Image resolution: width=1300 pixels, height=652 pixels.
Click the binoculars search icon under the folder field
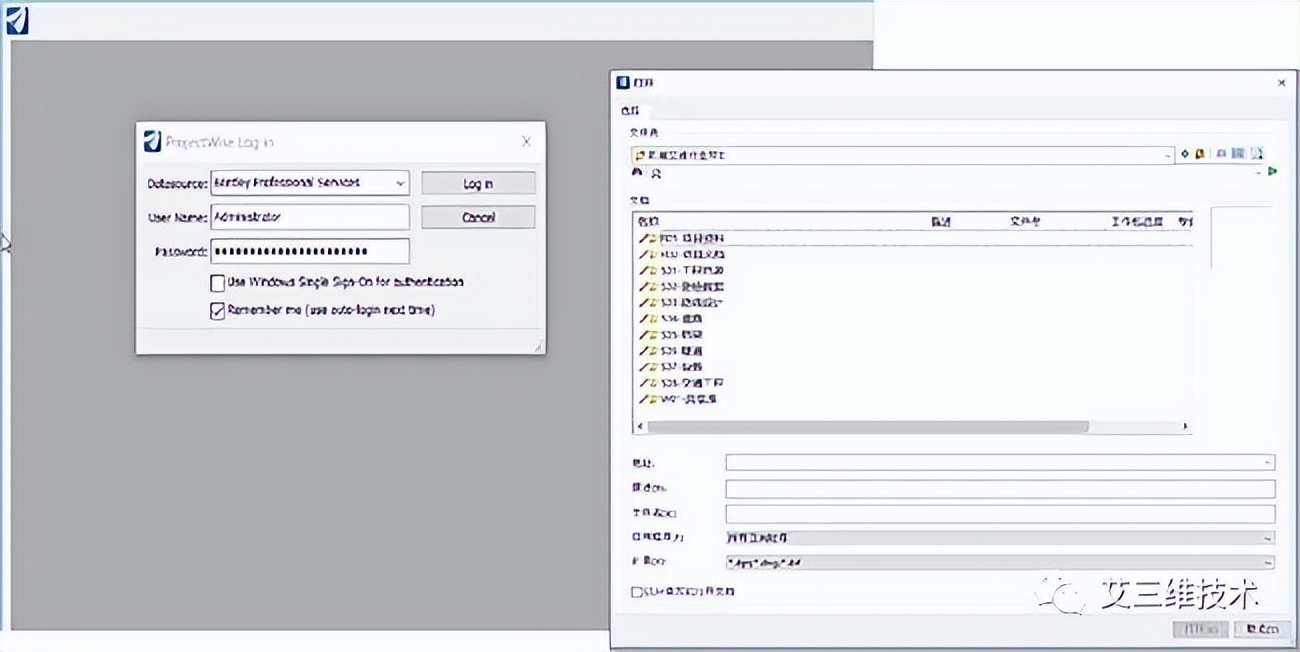pyautogui.click(x=637, y=172)
